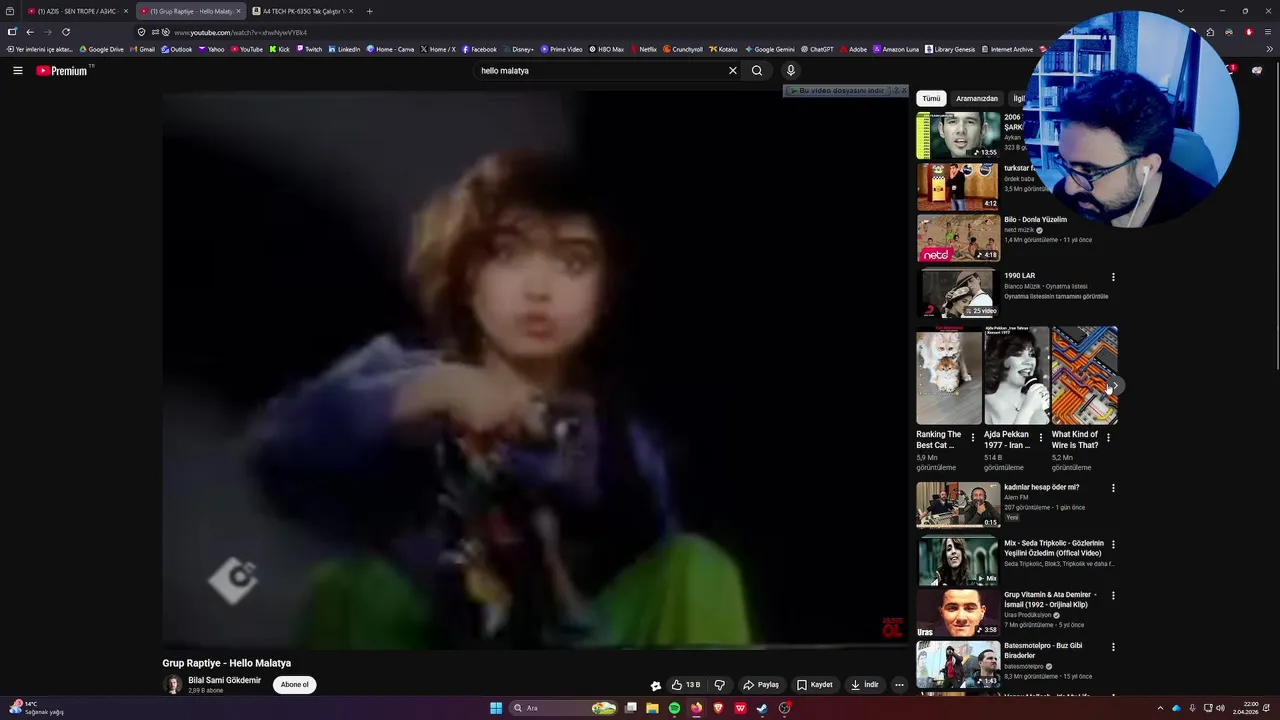The image size is (1280, 720).
Task: Show next shorts with right arrow
Action: (1114, 385)
